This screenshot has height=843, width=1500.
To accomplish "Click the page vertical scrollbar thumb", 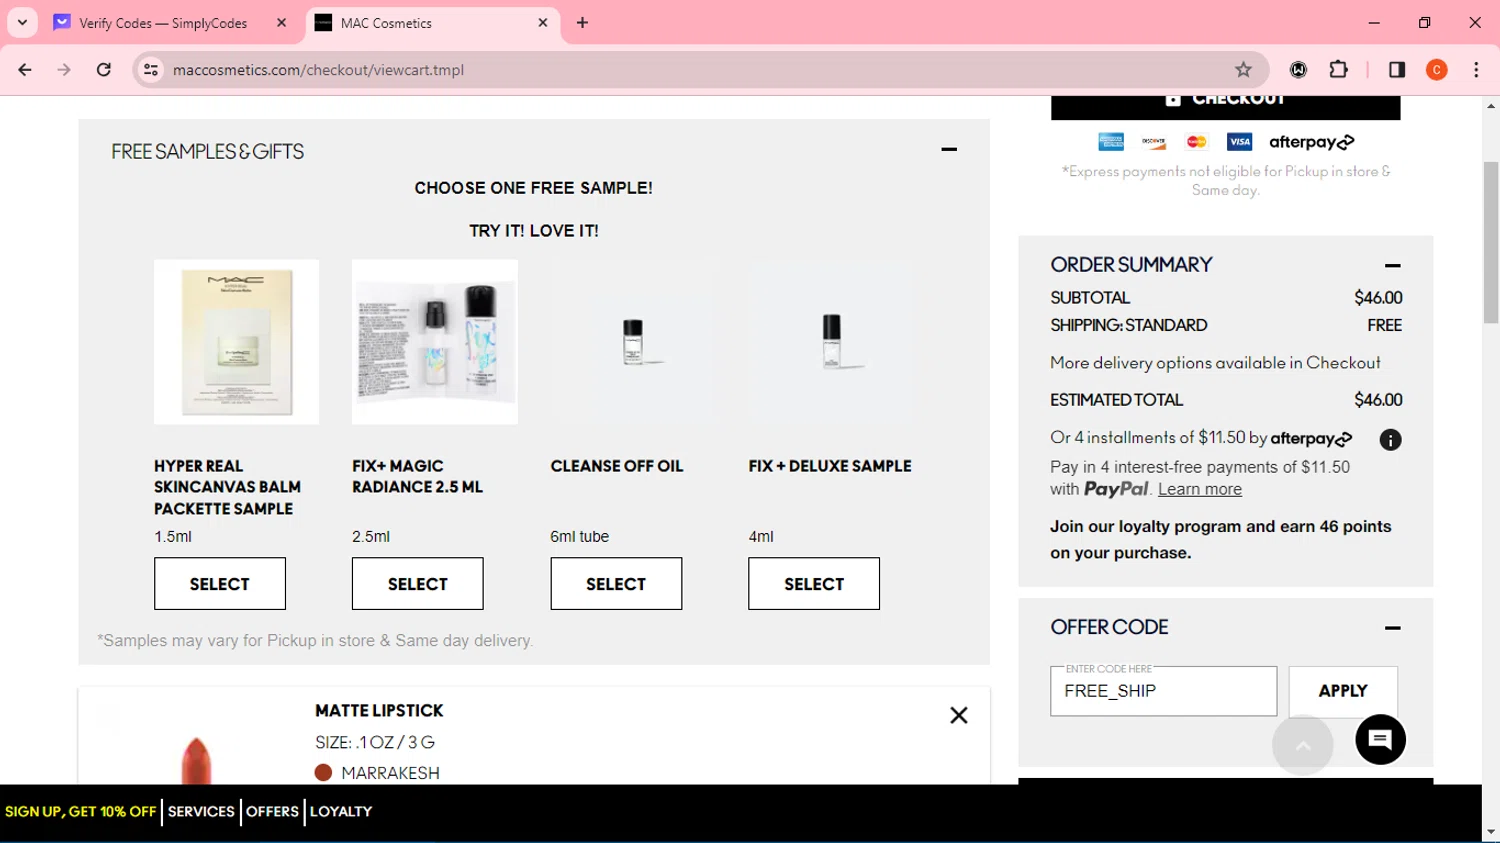I will 1491,242.
